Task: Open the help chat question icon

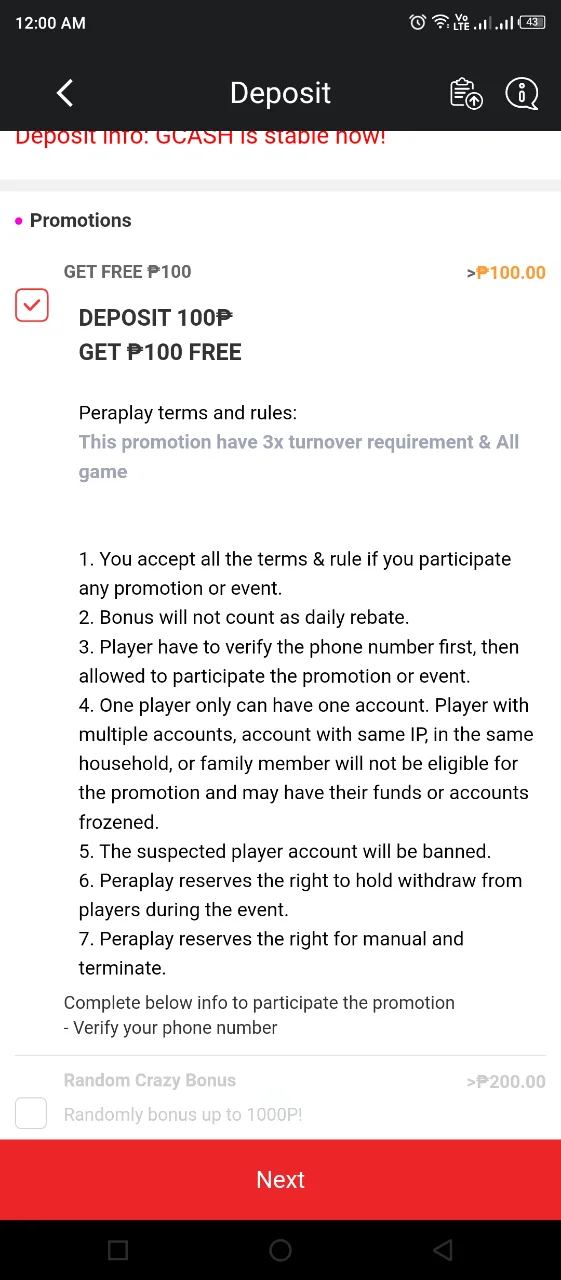Action: pos(522,93)
